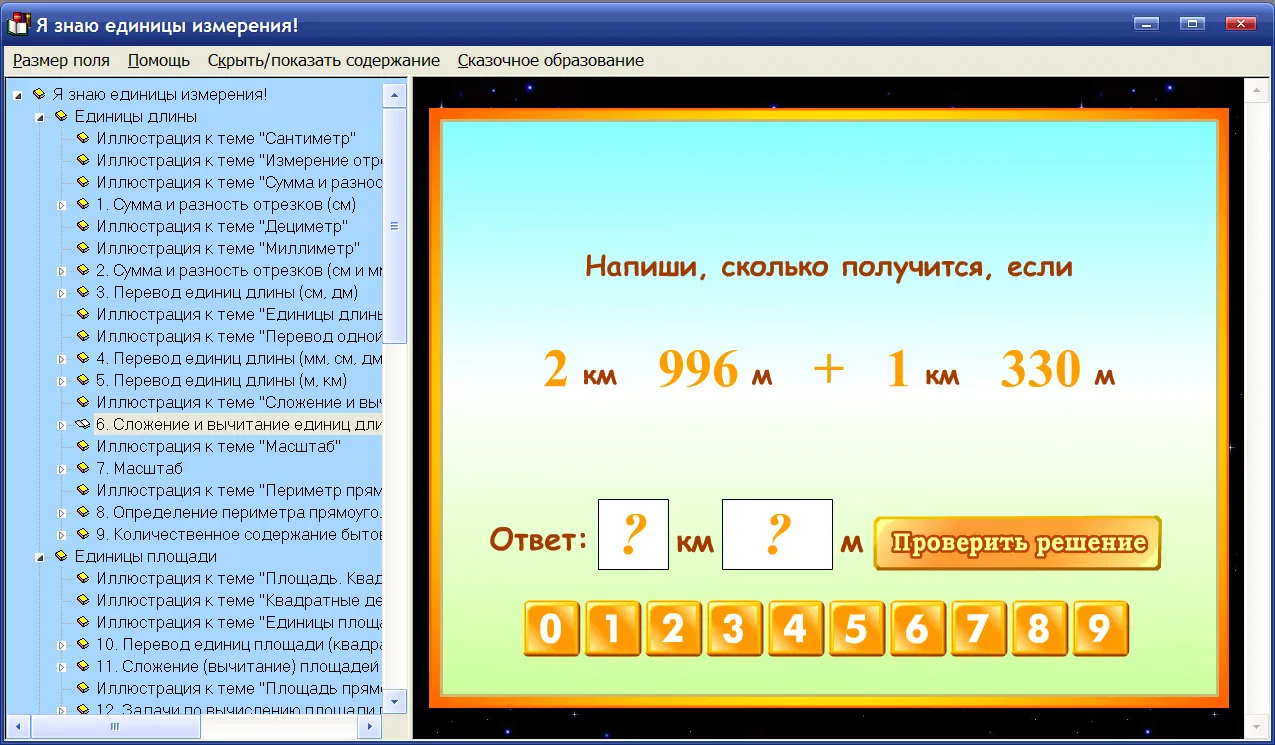Click "Скрыть/показать содержание" menu item
This screenshot has height=745, width=1275.
click(324, 60)
